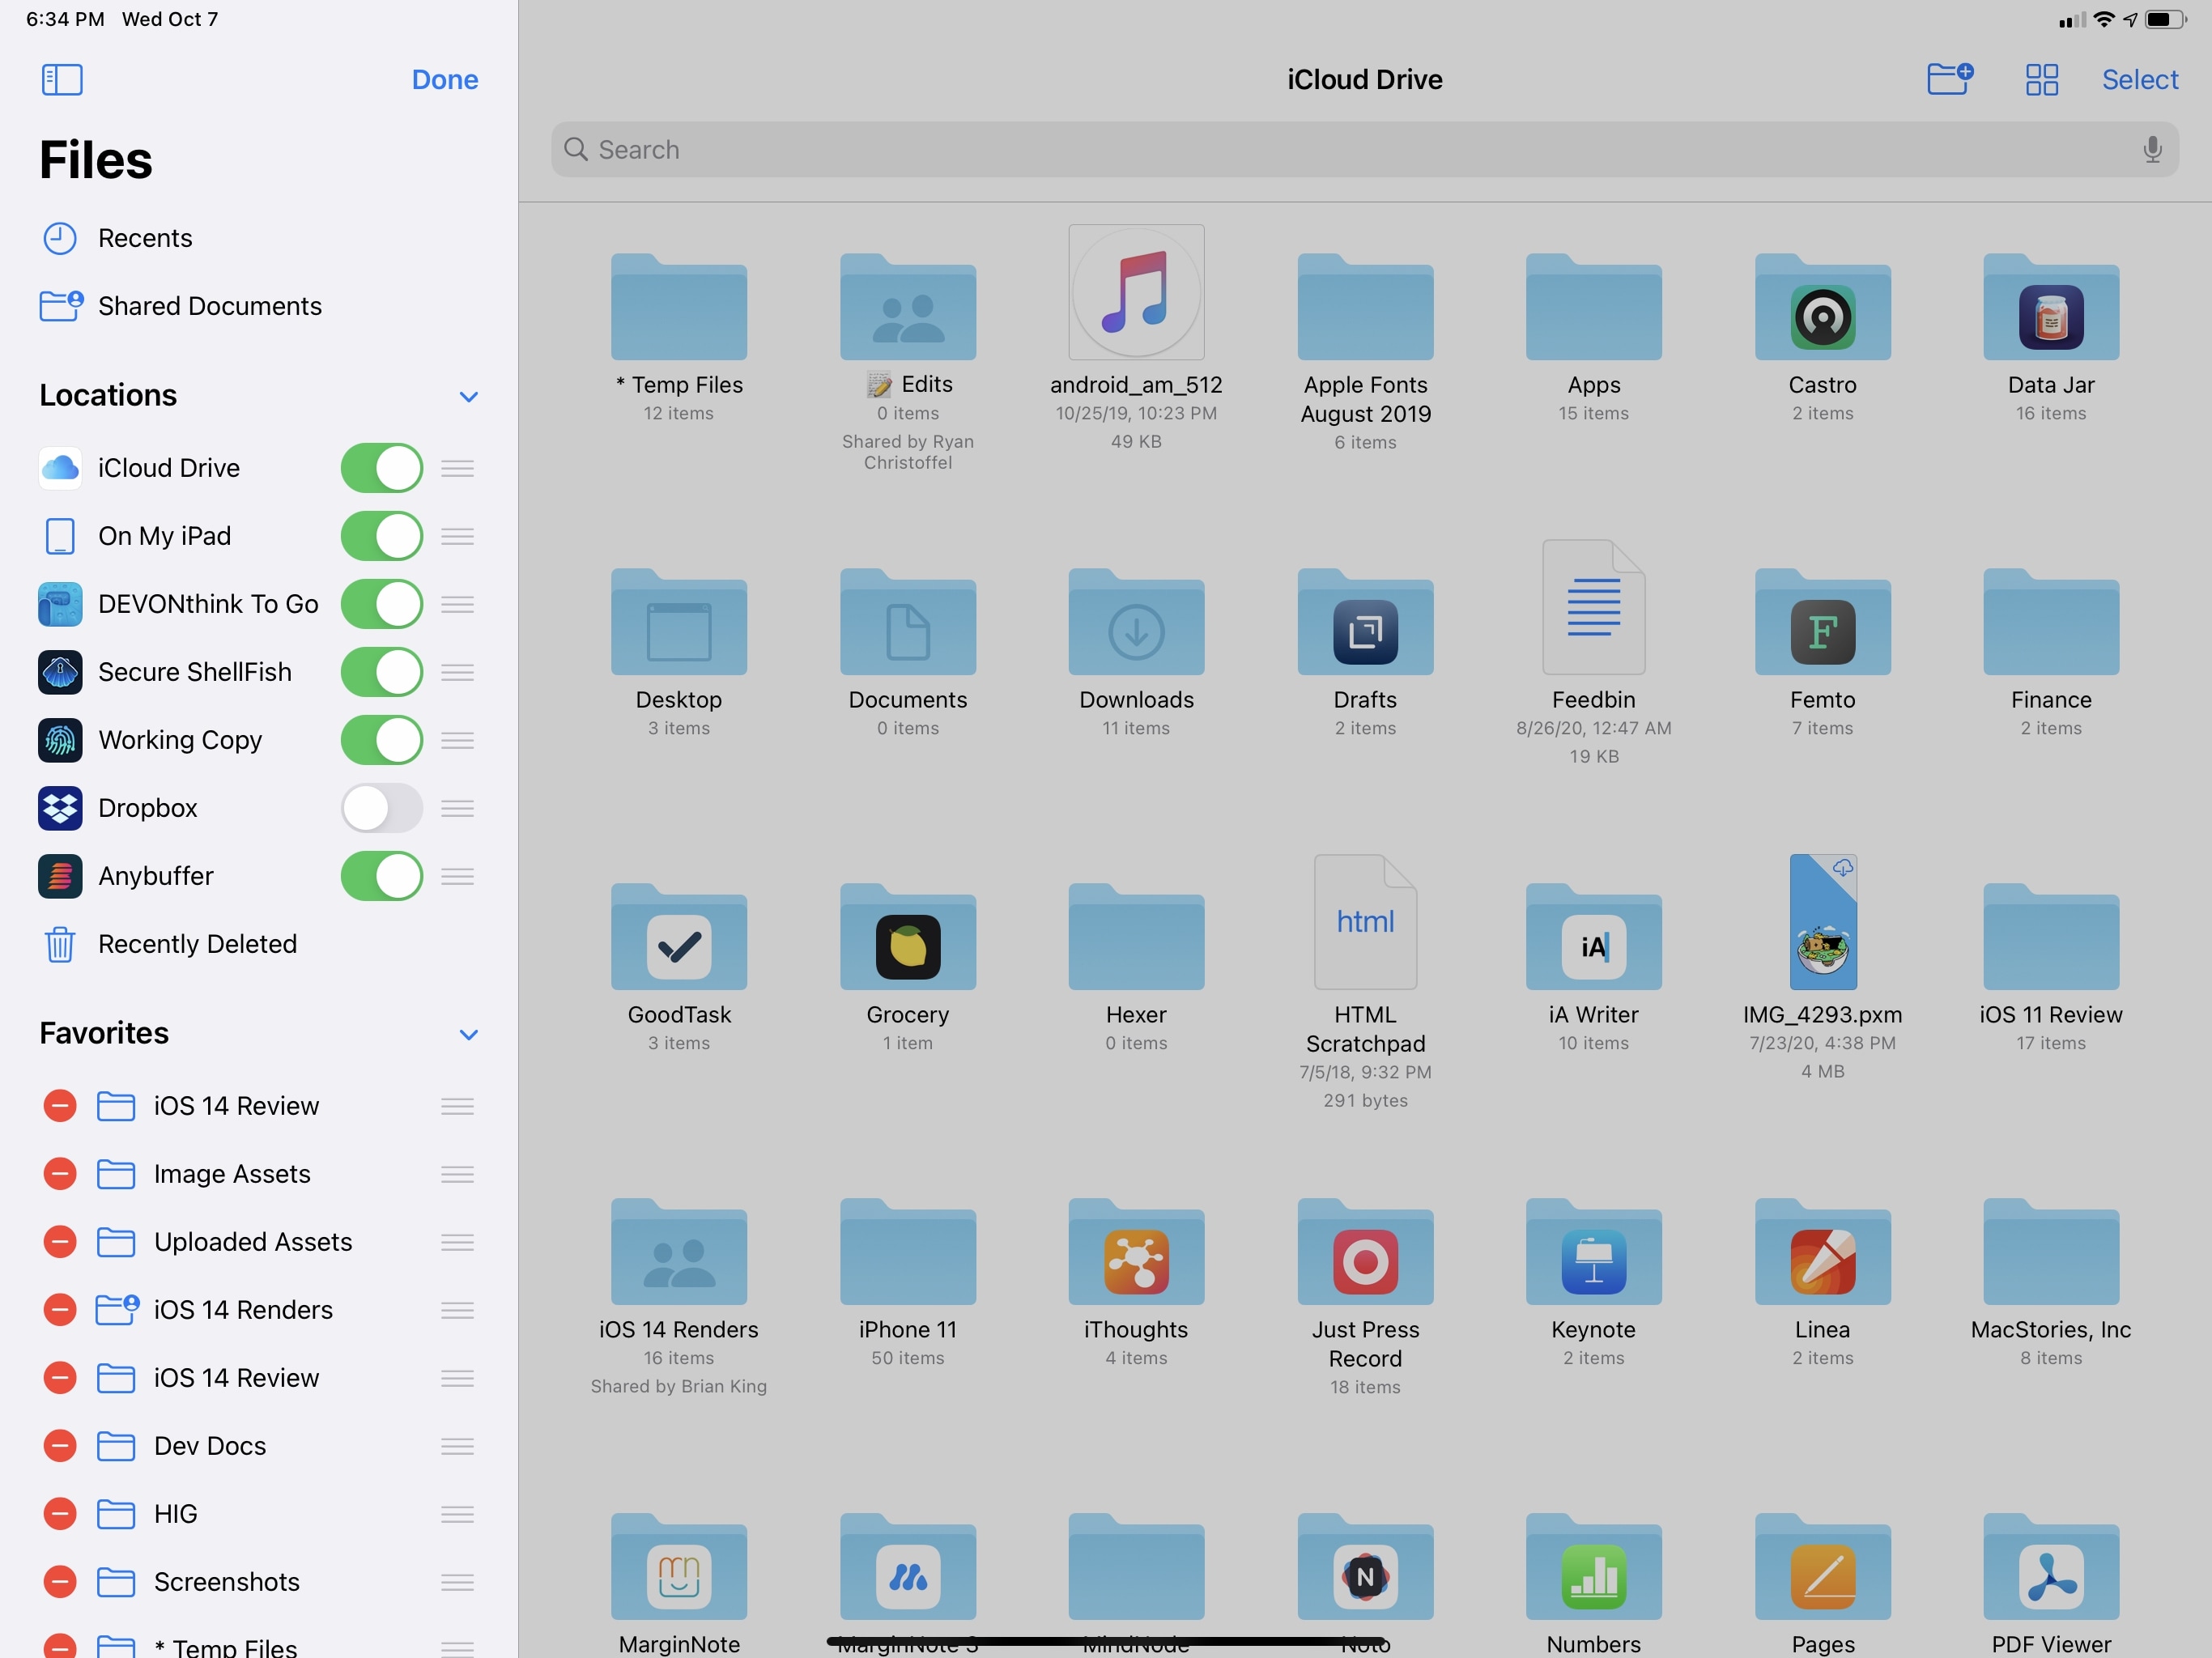This screenshot has width=2212, height=1658.
Task: Enable the Dropbox location switch
Action: pos(381,808)
